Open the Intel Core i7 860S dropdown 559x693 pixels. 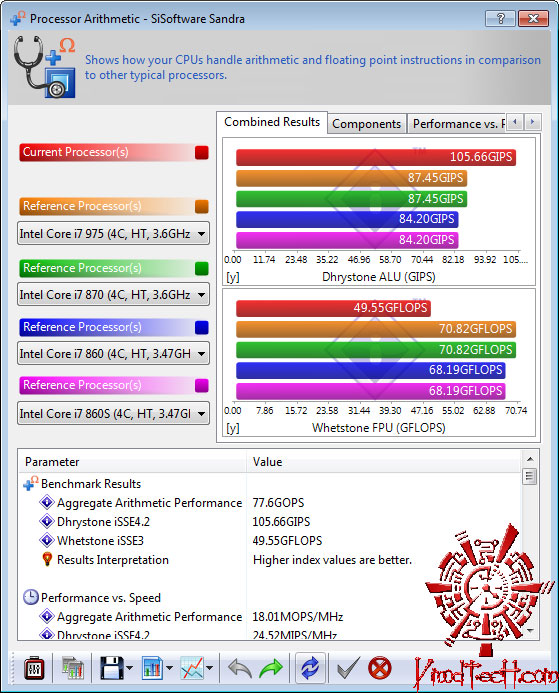tap(113, 414)
